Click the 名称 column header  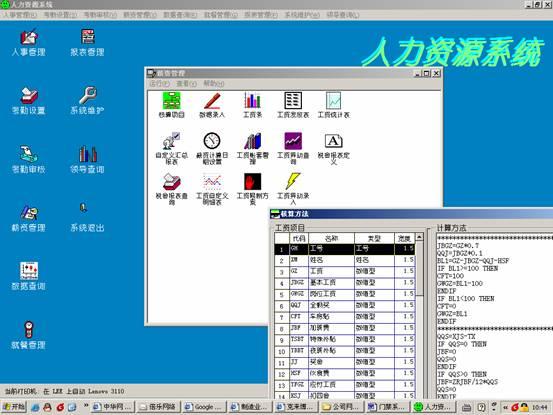(331, 238)
